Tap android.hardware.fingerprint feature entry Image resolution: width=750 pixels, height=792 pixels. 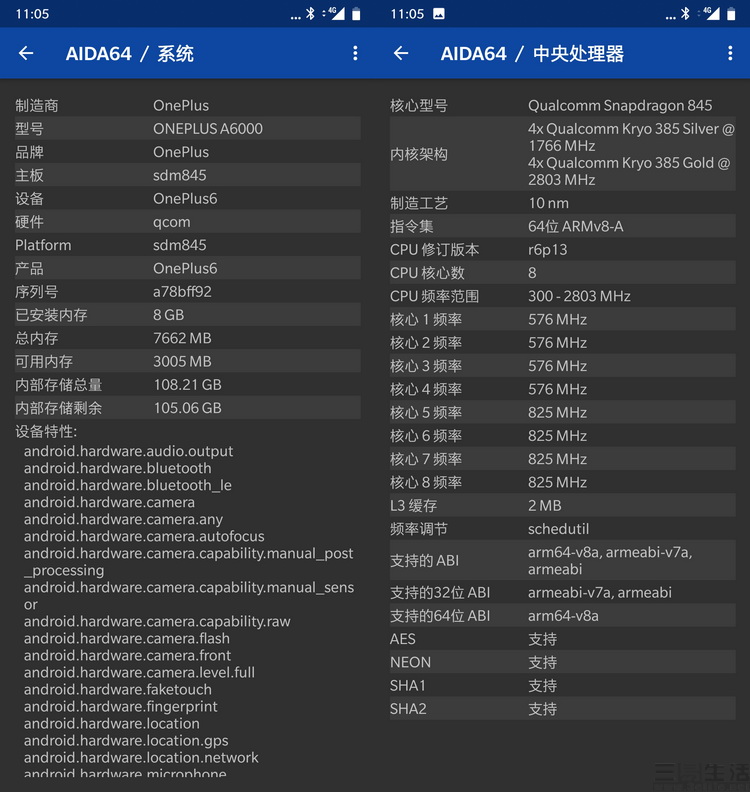pyautogui.click(x=121, y=707)
